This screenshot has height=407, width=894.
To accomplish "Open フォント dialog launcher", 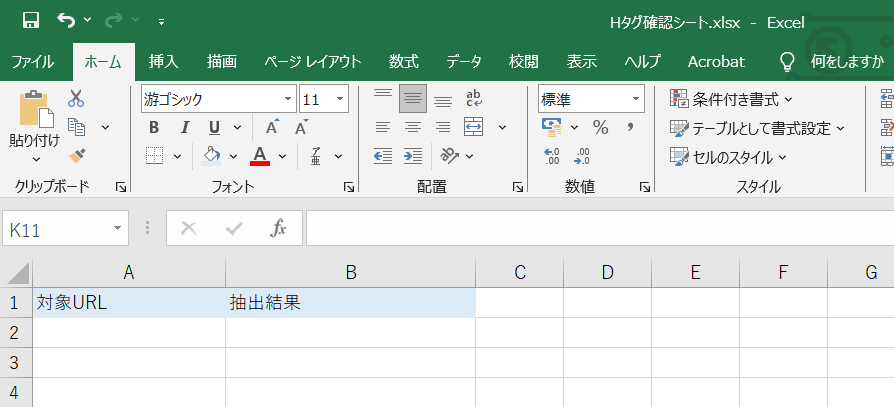I will pos(348,187).
